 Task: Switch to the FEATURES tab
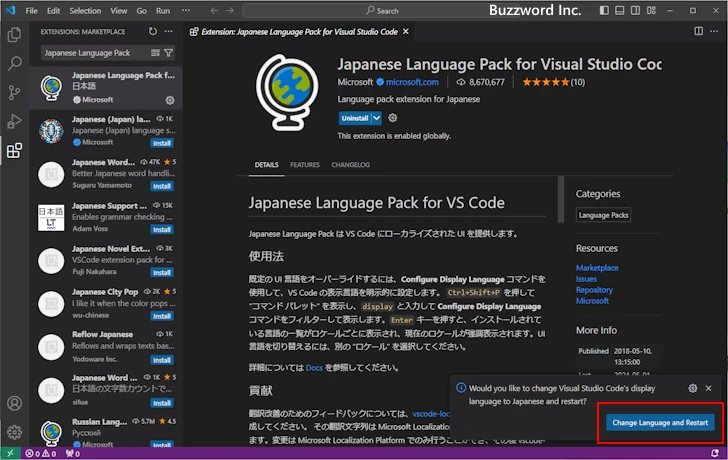(x=305, y=165)
